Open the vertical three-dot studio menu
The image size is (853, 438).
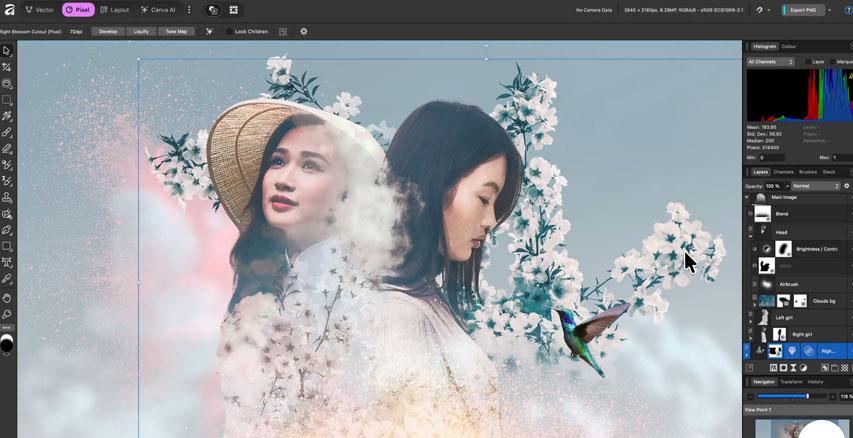click(x=189, y=10)
